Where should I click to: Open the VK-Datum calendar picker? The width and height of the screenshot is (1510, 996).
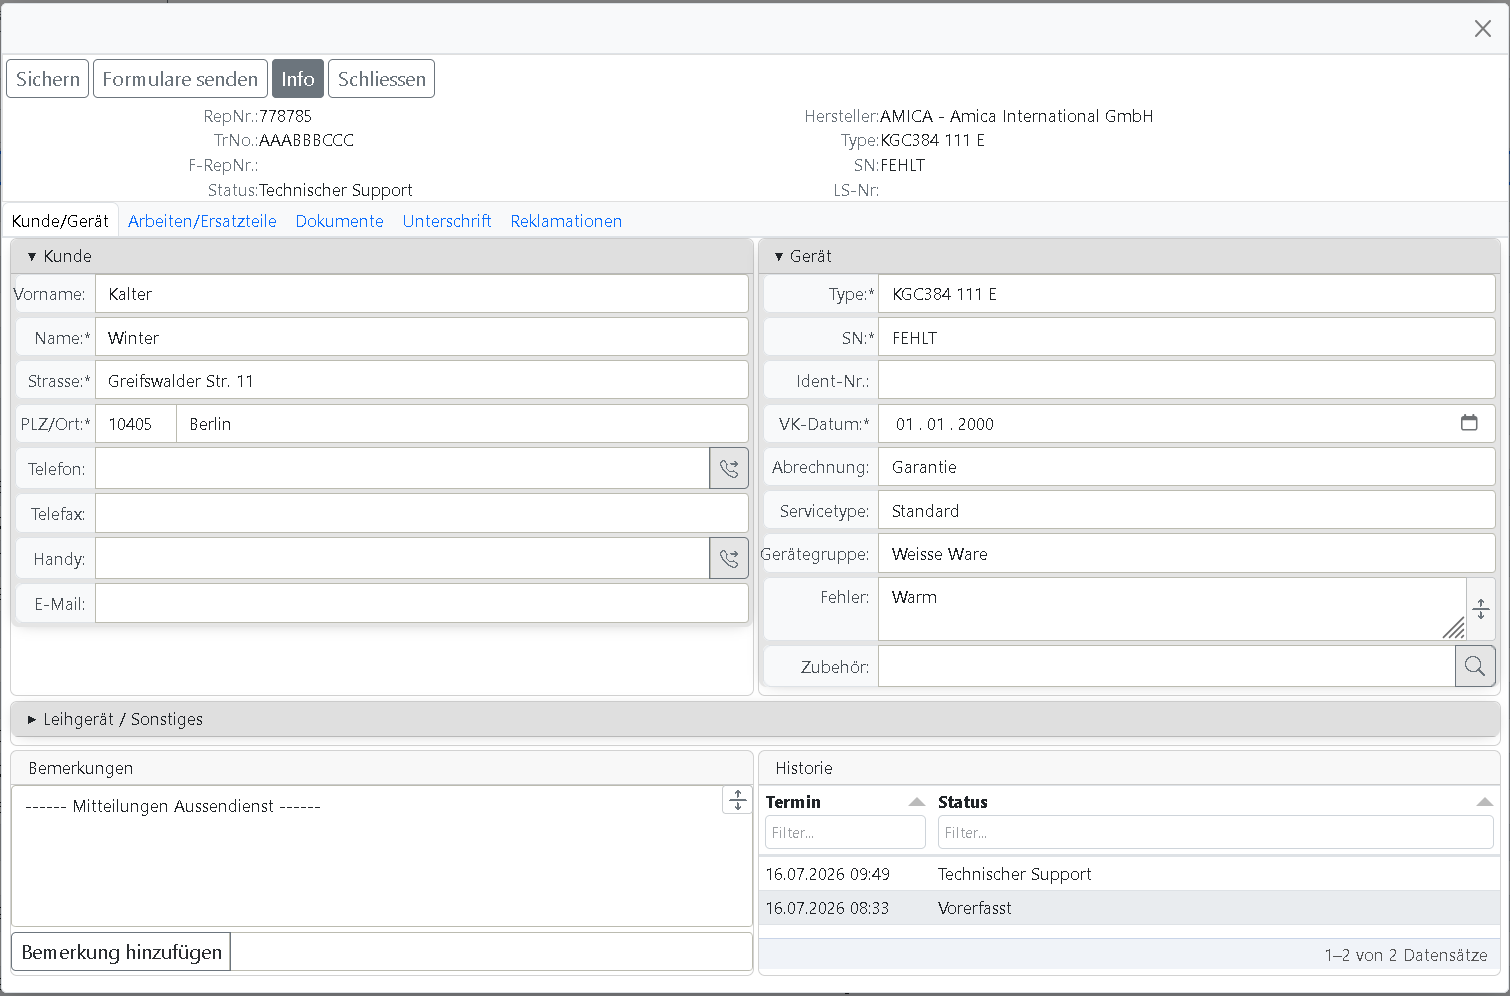(x=1469, y=423)
